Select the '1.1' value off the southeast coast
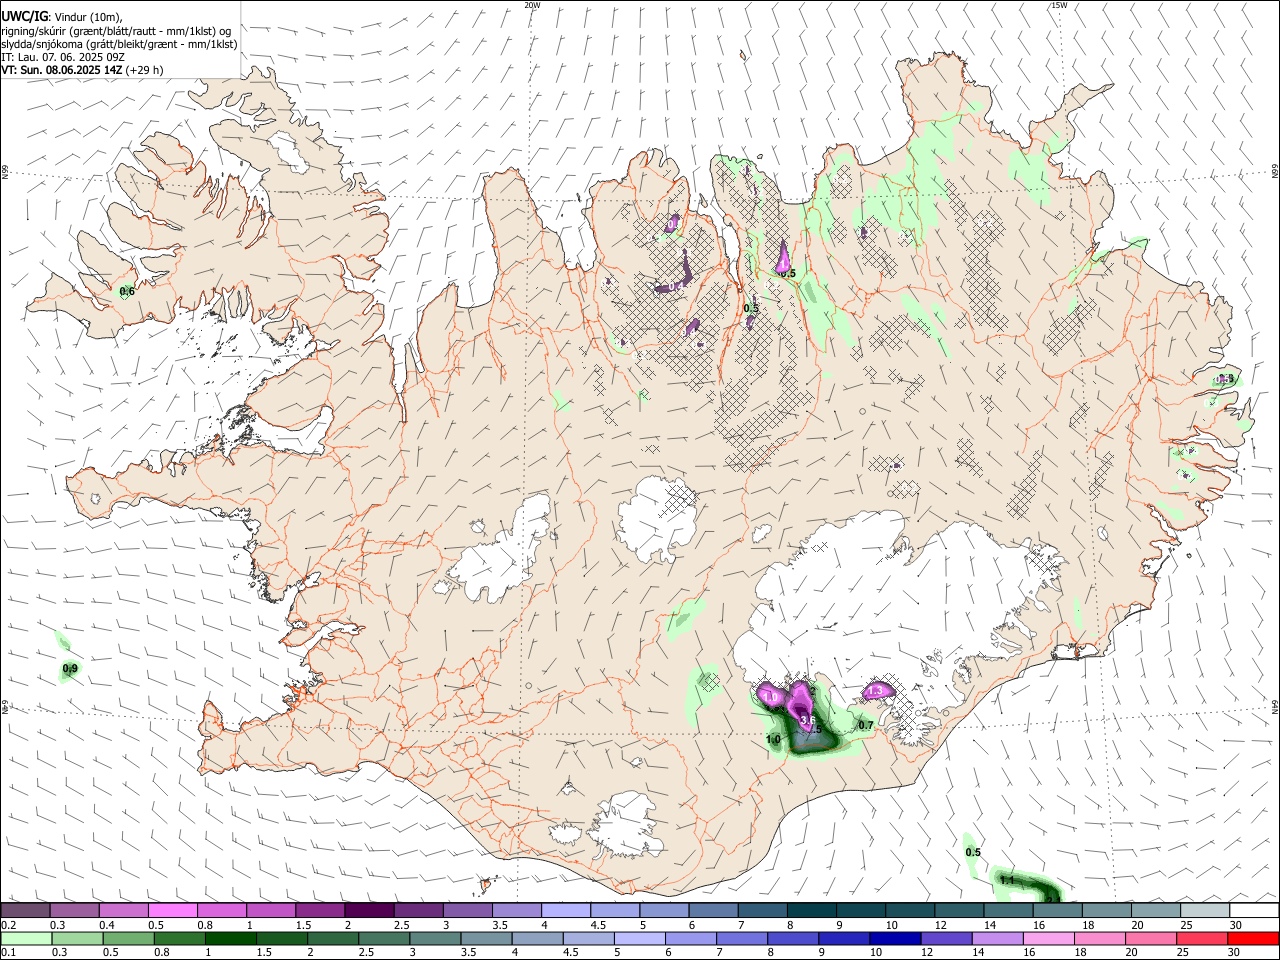The image size is (1280, 960). tap(1007, 880)
